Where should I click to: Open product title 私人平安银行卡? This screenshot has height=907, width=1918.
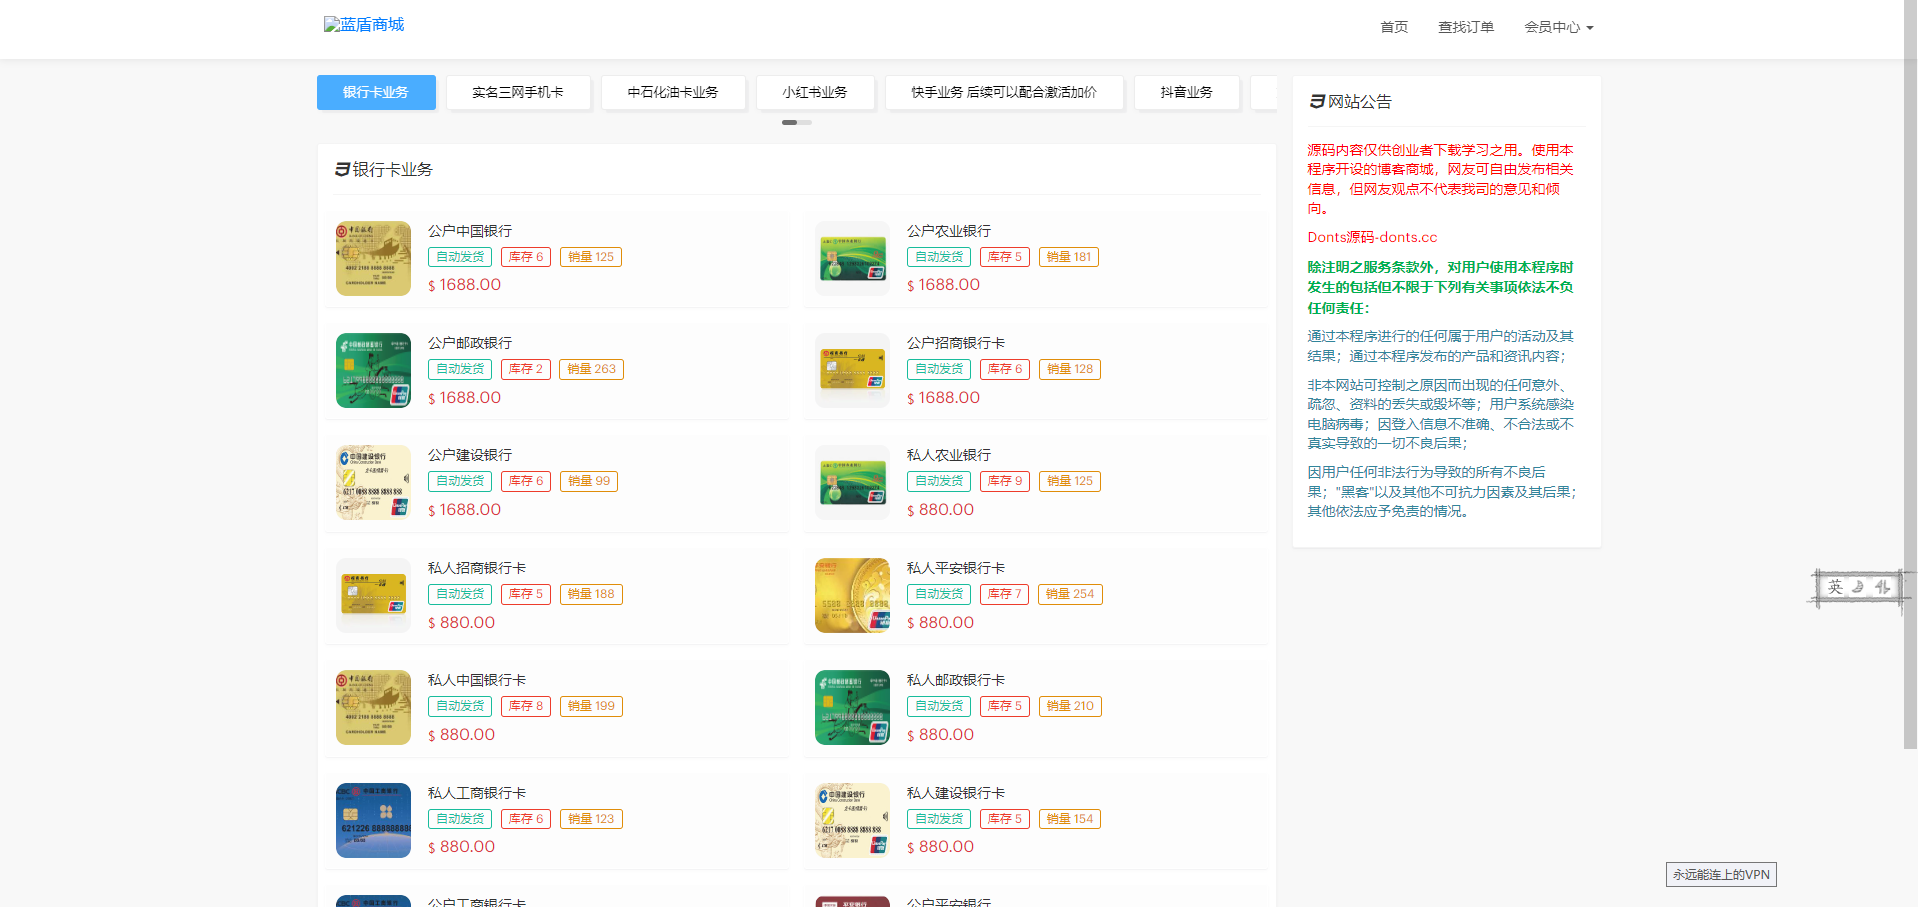[956, 568]
